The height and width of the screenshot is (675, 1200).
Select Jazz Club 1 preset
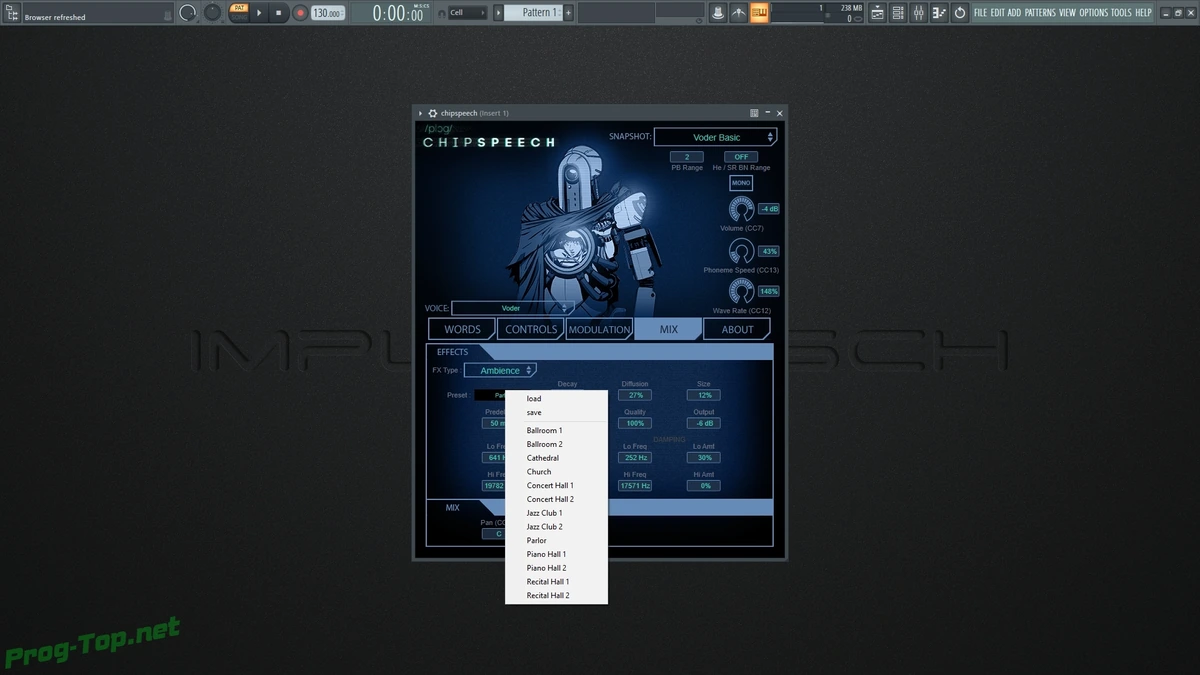tap(556, 513)
